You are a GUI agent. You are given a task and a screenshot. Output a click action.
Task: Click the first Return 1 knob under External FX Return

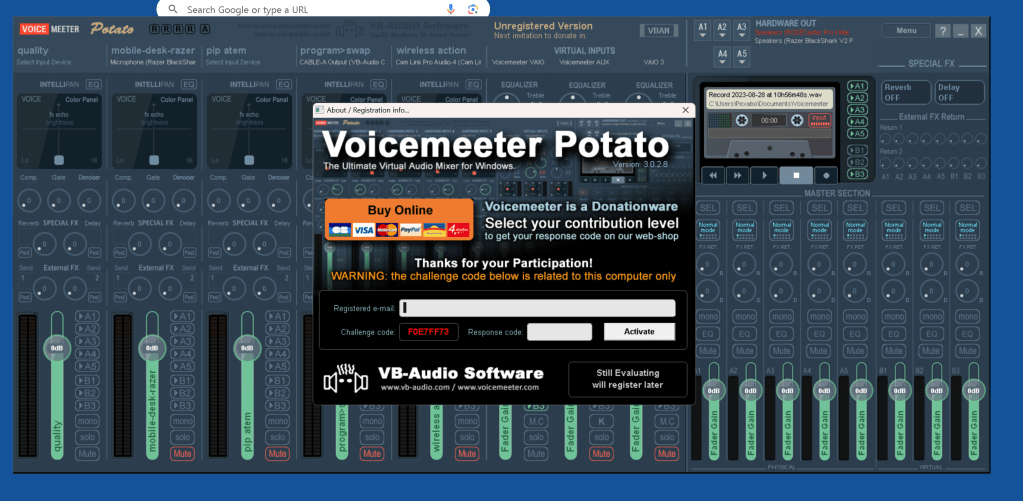(x=885, y=139)
